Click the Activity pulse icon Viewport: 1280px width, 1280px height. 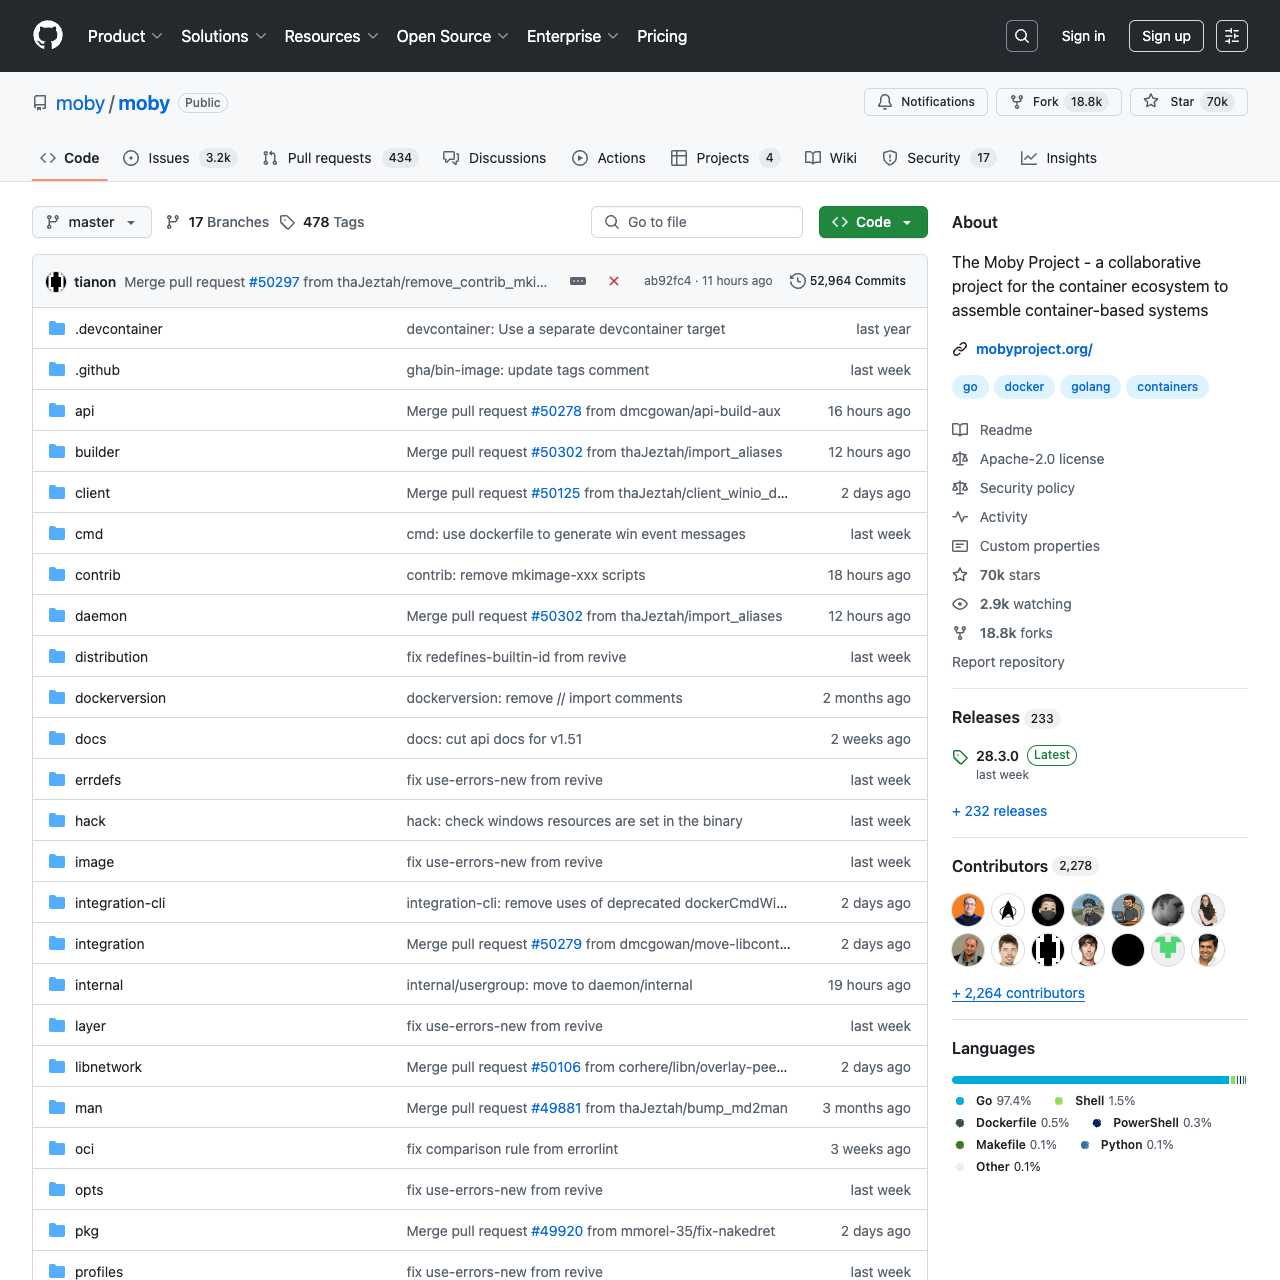click(x=960, y=517)
